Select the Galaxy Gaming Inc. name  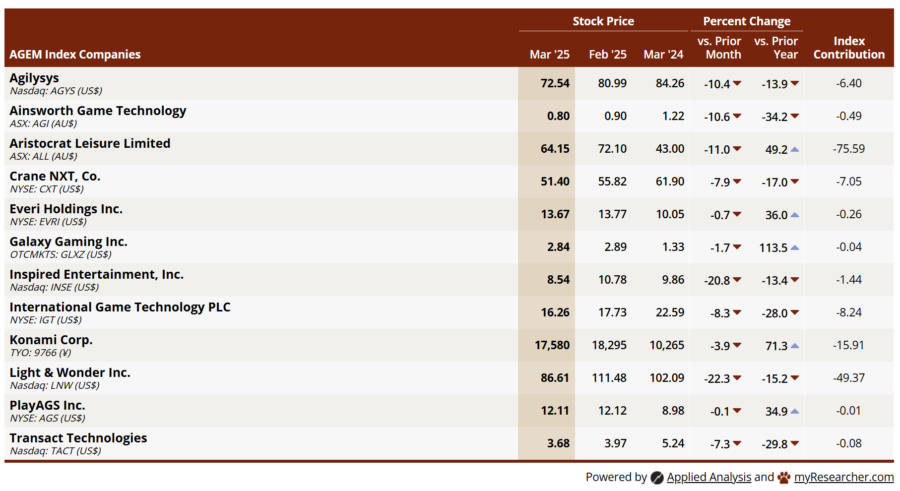(68, 242)
